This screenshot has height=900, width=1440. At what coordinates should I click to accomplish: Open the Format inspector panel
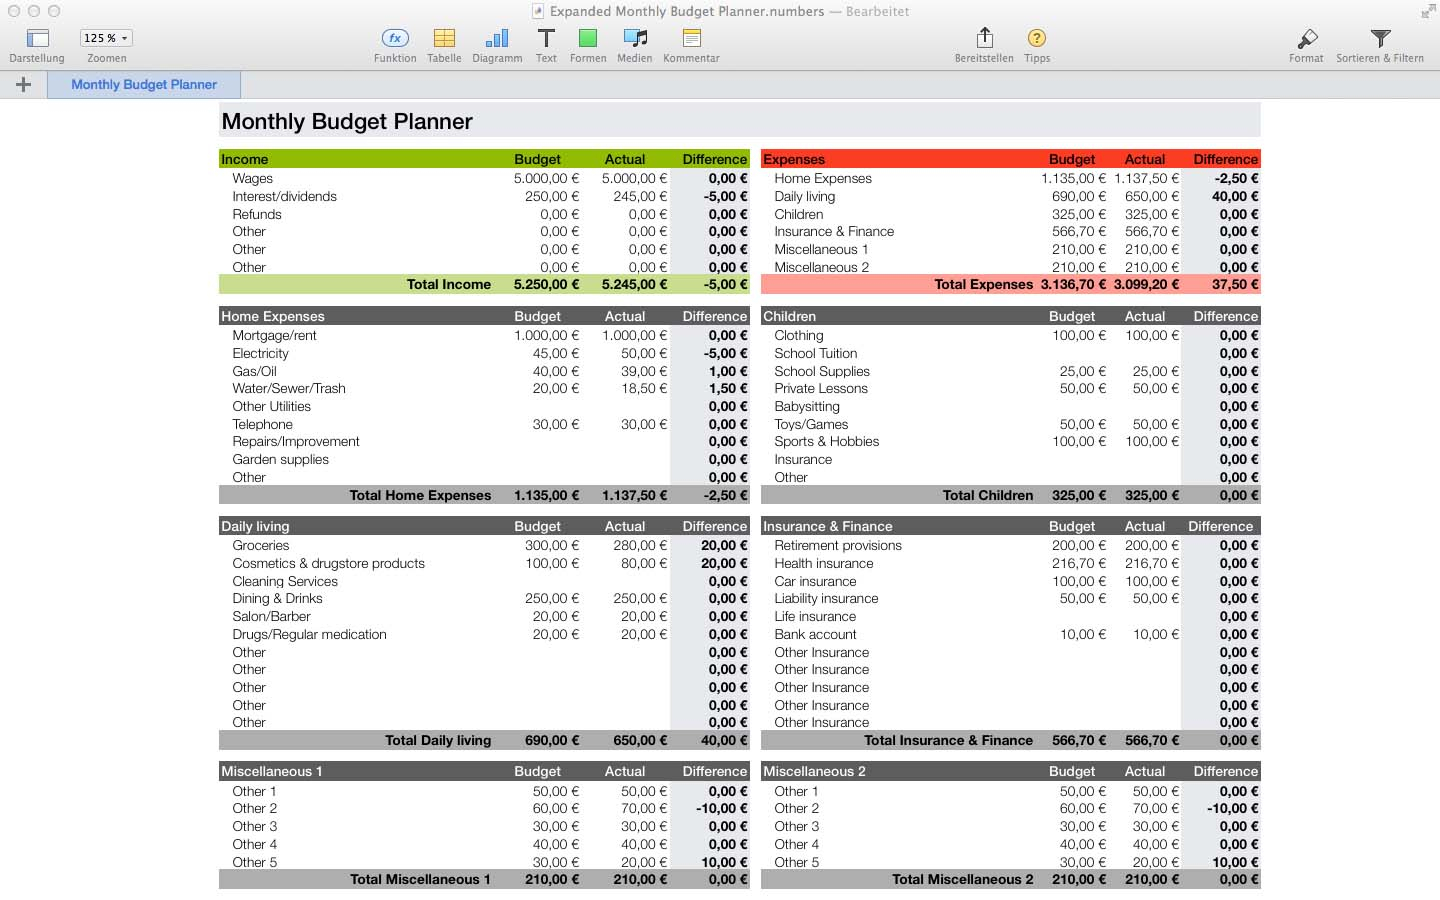point(1306,39)
